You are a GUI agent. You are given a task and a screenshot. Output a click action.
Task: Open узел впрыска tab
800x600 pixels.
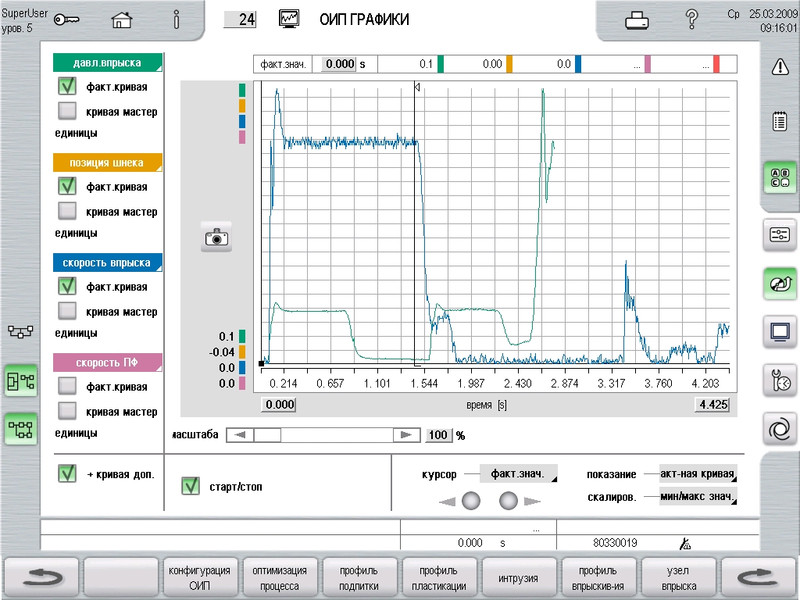679,578
